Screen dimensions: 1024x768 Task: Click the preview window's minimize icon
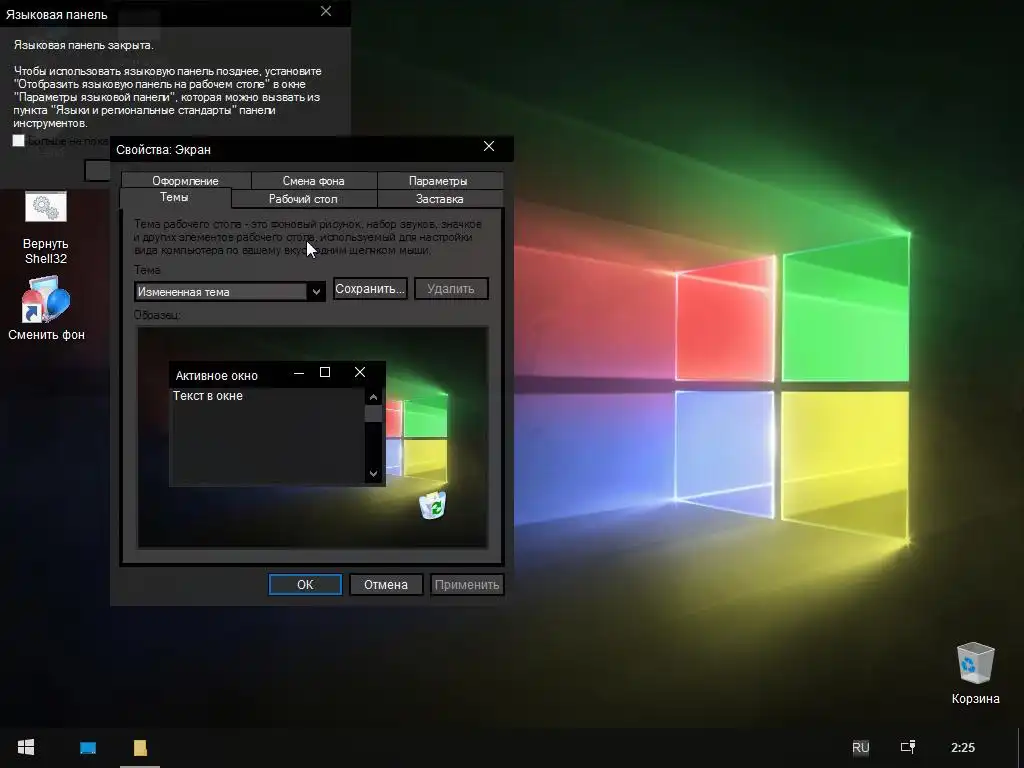299,373
